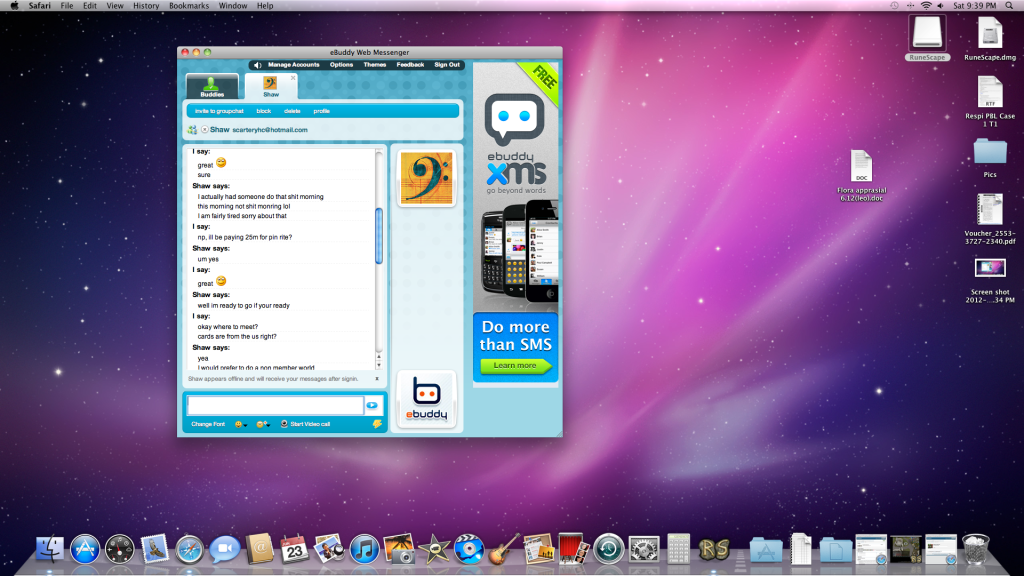
Task: Open Dashboard from the Dock
Action: pyautogui.click(x=120, y=549)
